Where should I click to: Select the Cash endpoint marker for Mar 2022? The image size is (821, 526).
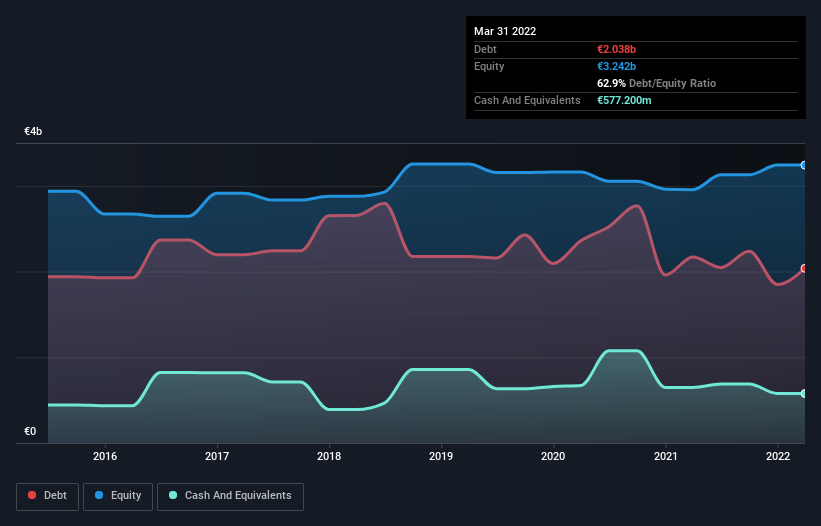coord(804,394)
